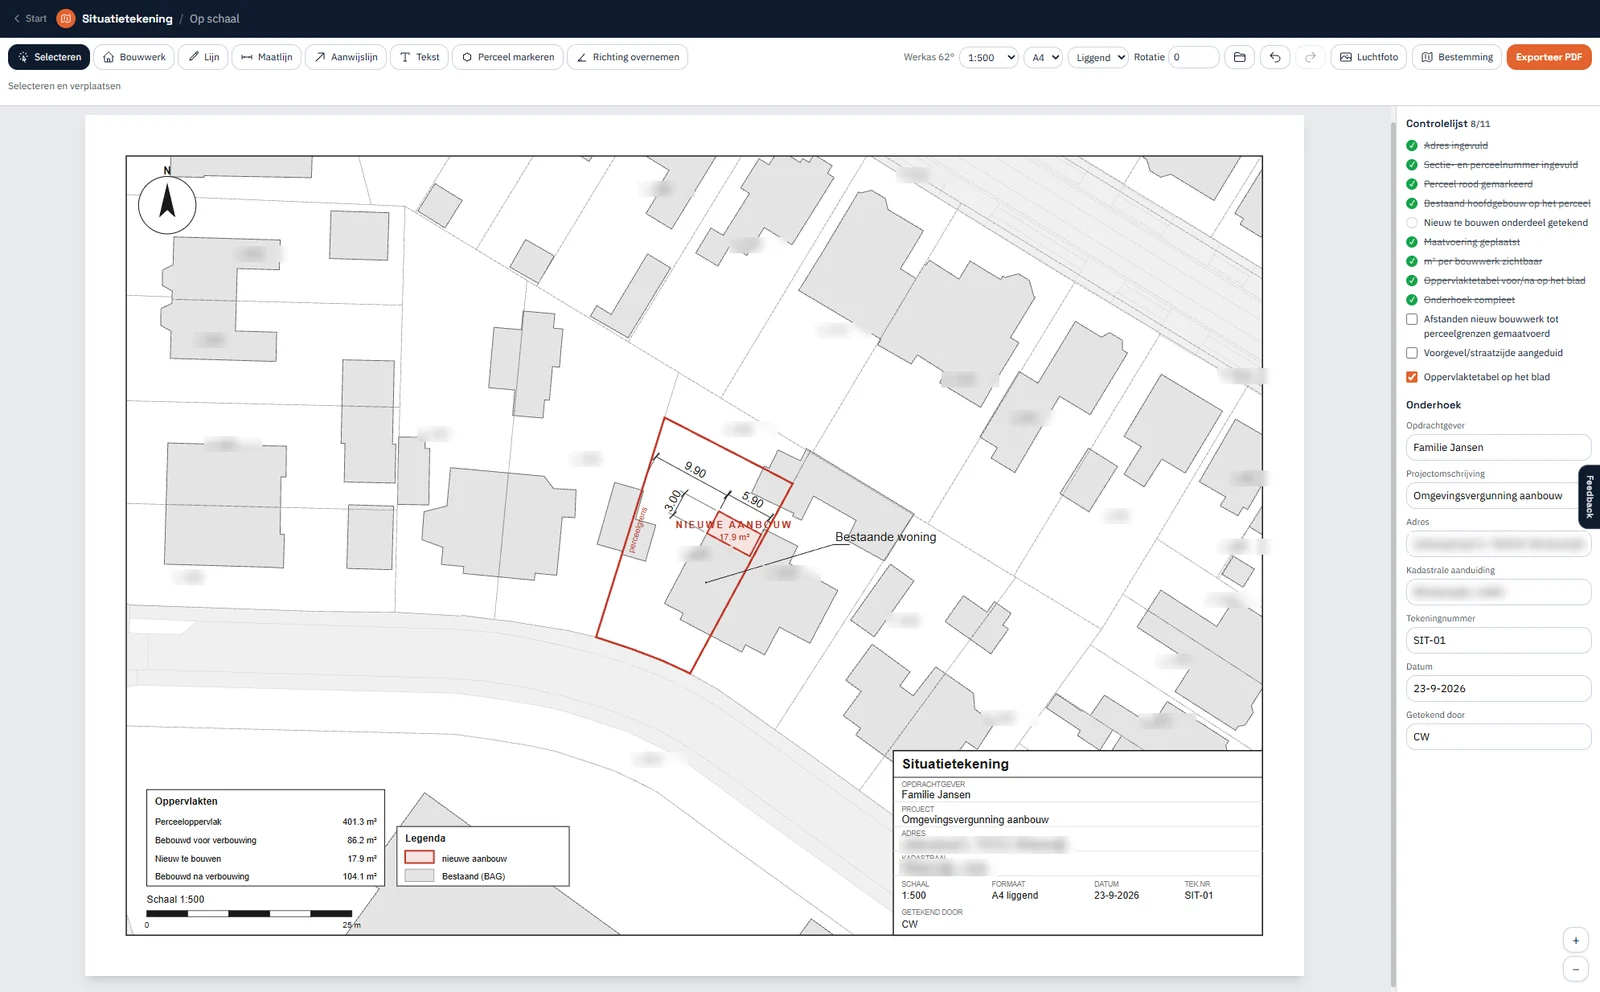Pick the Maatlijn dimension tool
Image resolution: width=1600 pixels, height=992 pixels.
click(266, 57)
